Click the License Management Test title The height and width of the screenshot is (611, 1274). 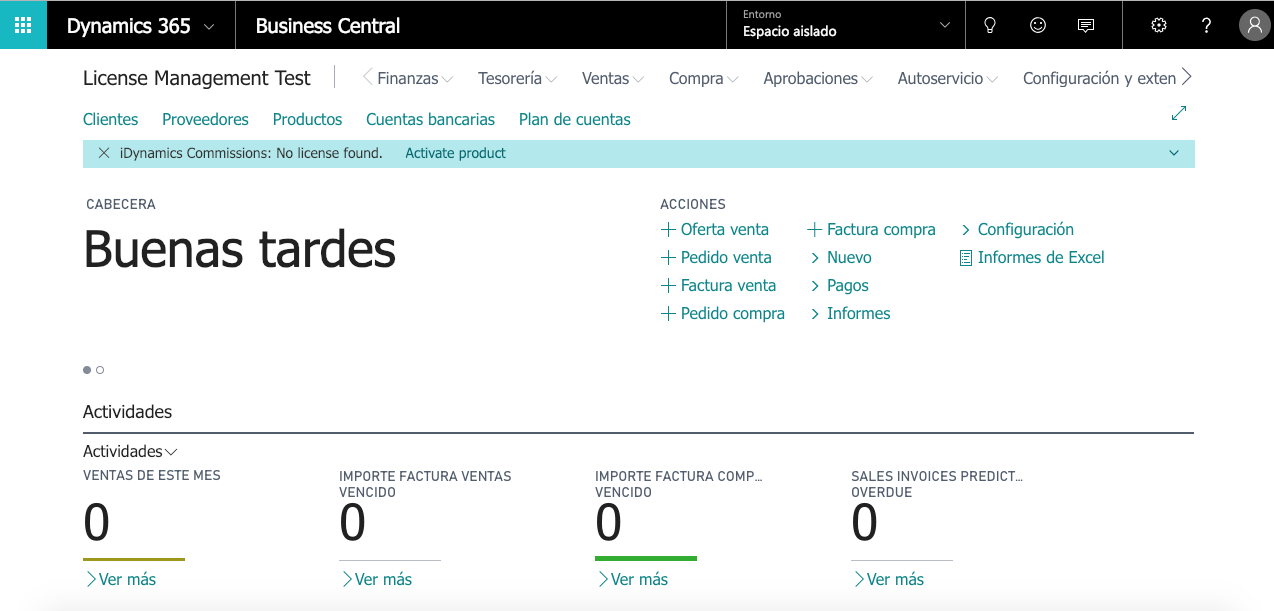[197, 78]
